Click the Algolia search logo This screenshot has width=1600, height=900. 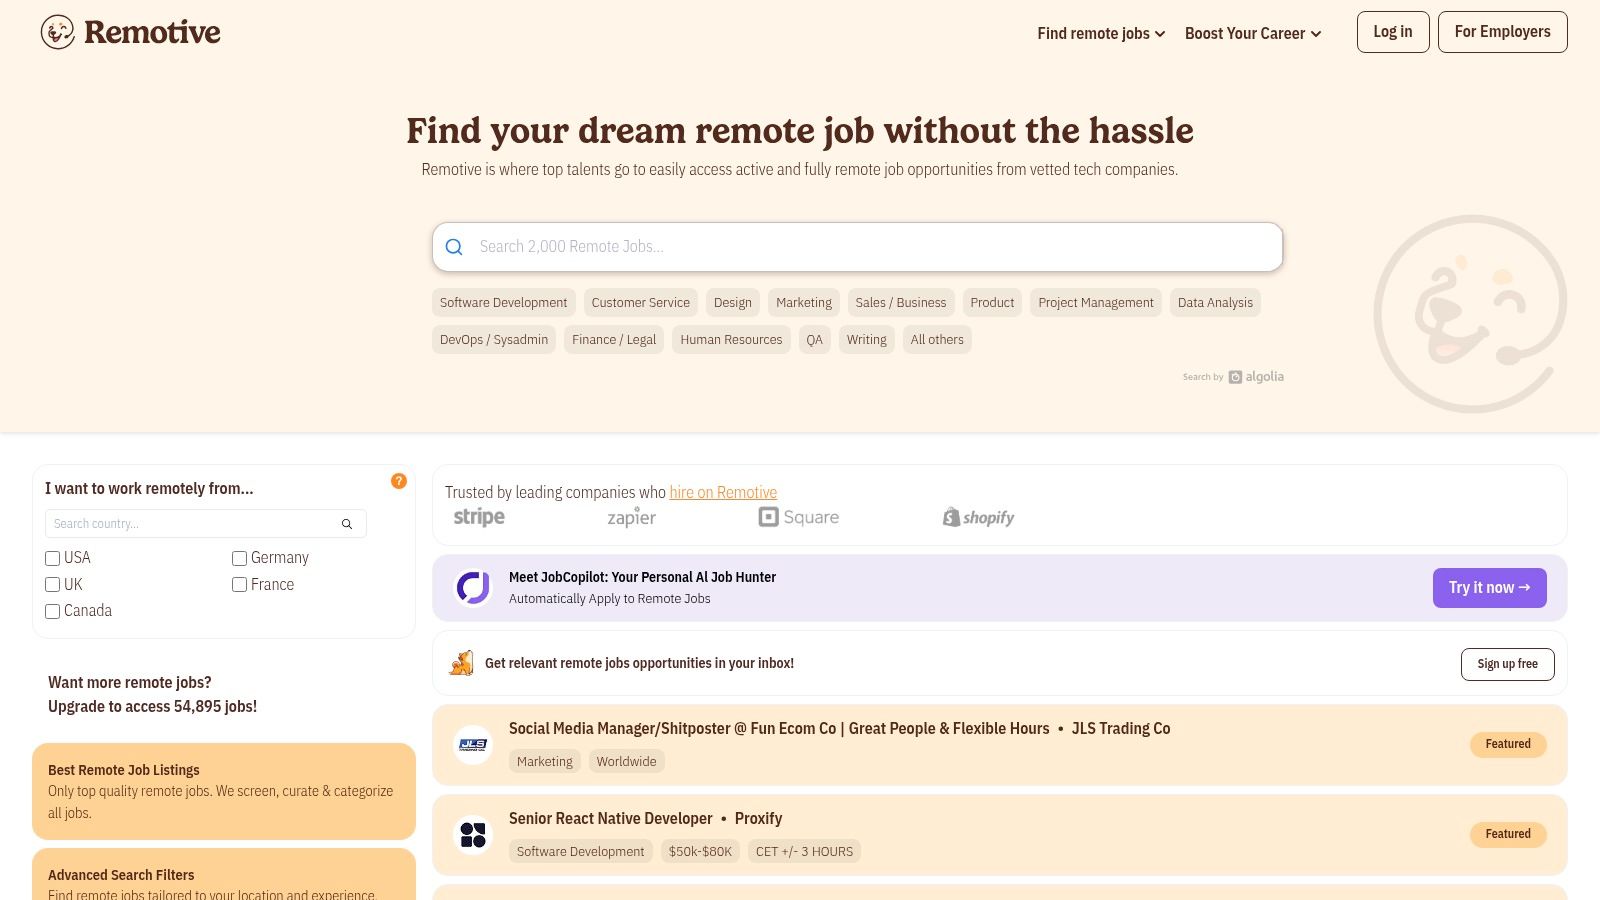[x=1256, y=377]
